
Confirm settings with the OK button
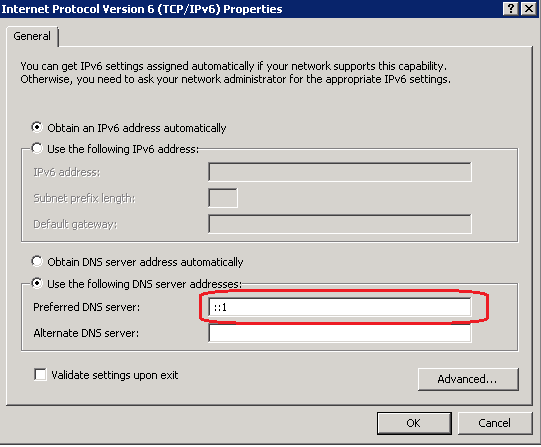[414, 423]
